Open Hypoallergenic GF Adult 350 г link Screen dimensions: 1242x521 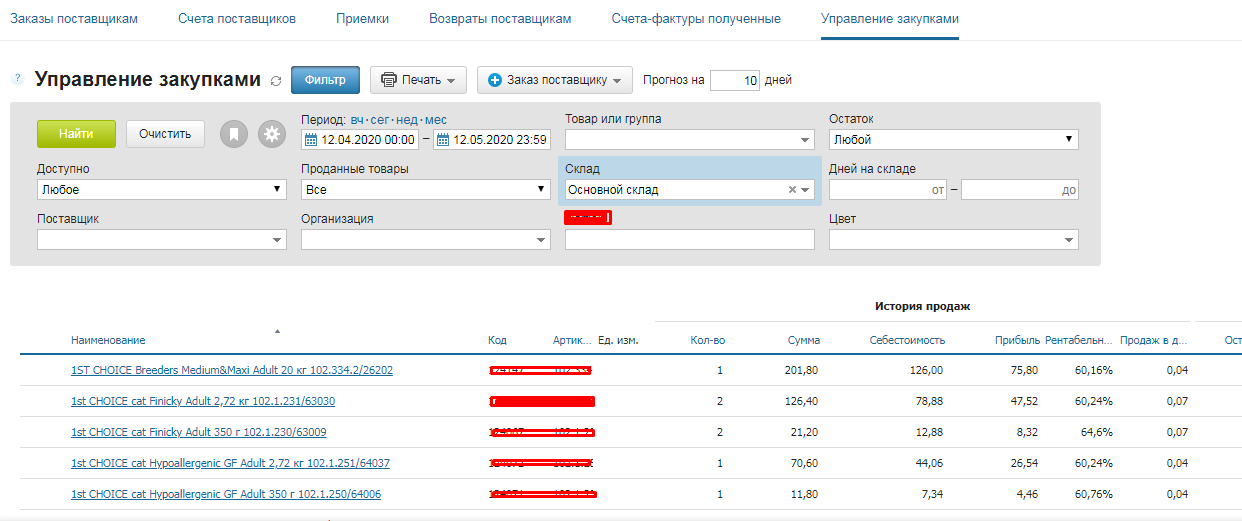point(226,494)
